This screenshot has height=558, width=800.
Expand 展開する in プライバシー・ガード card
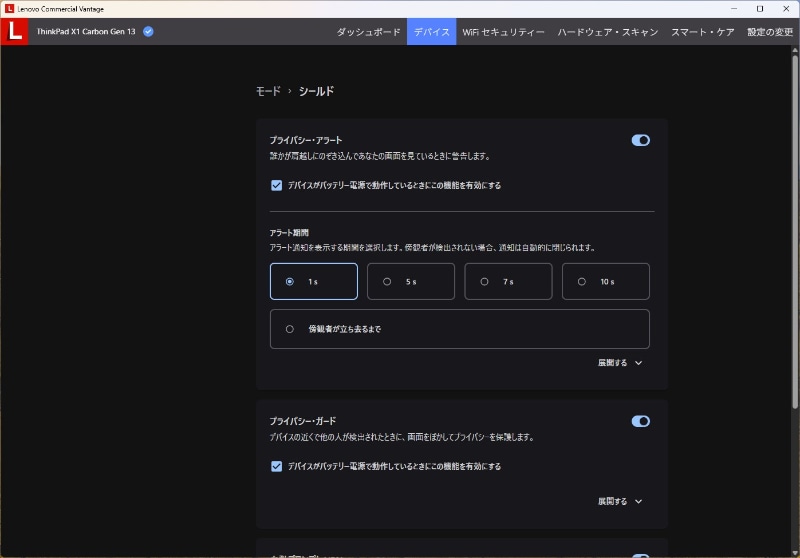[x=620, y=501]
